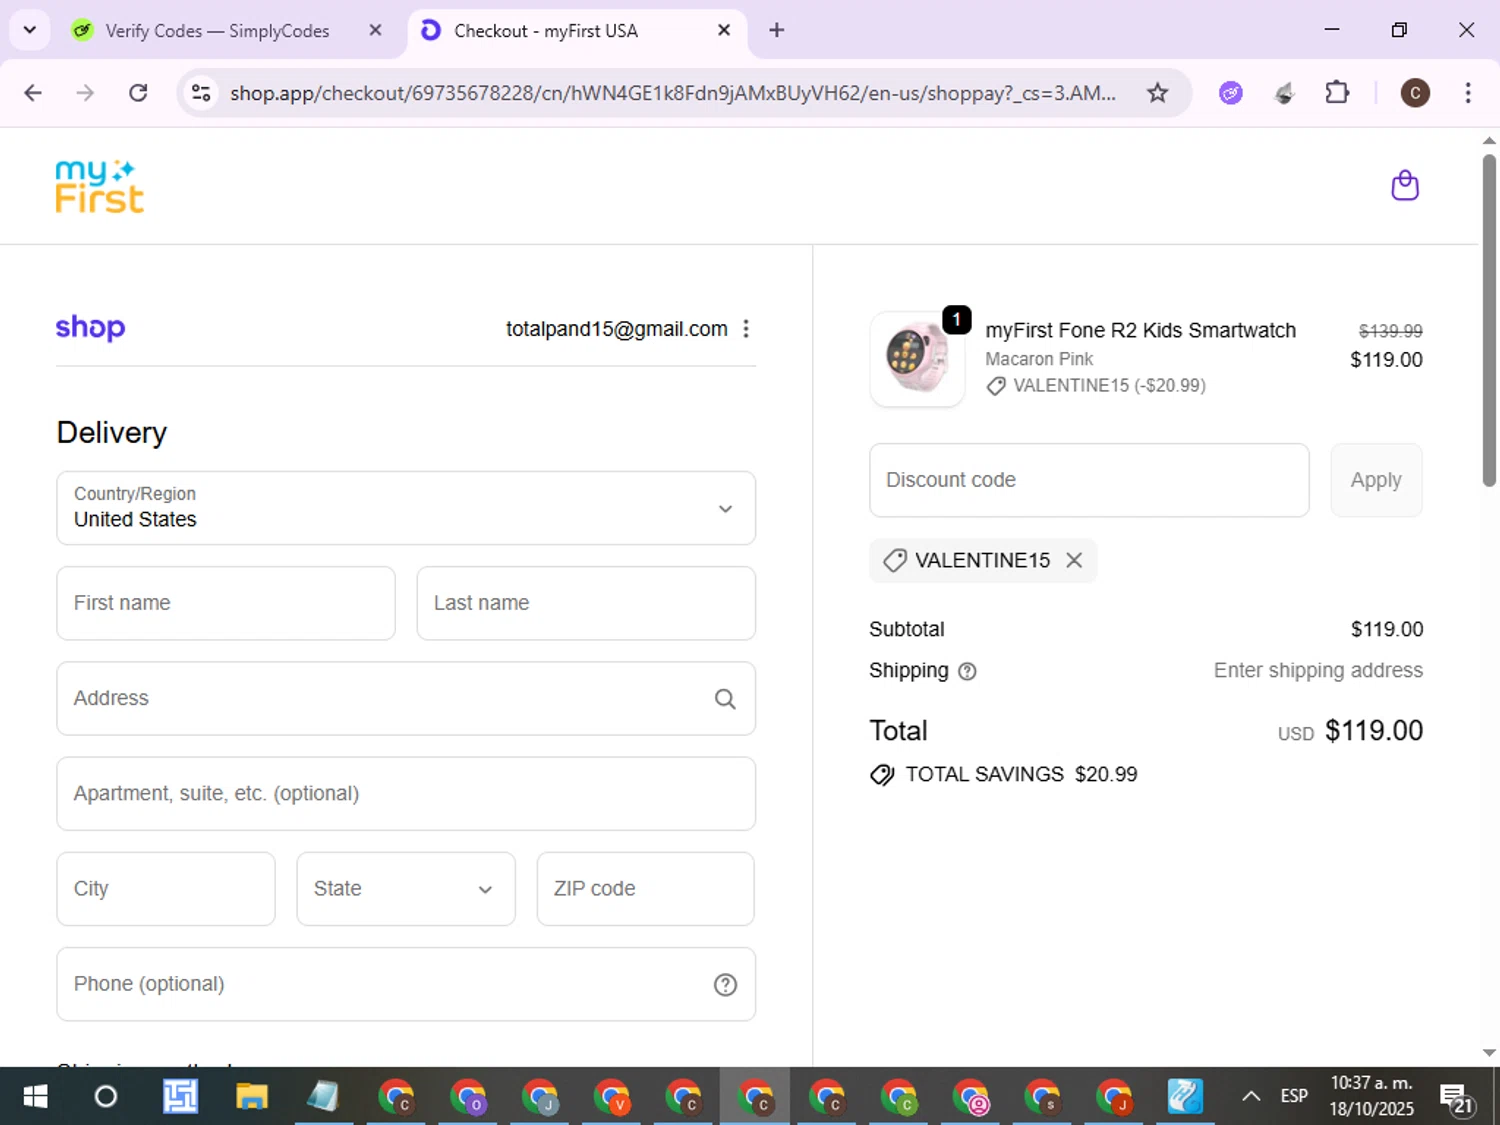The height and width of the screenshot is (1125, 1500).
Task: Open Chrome three-dot menu
Action: [1467, 93]
